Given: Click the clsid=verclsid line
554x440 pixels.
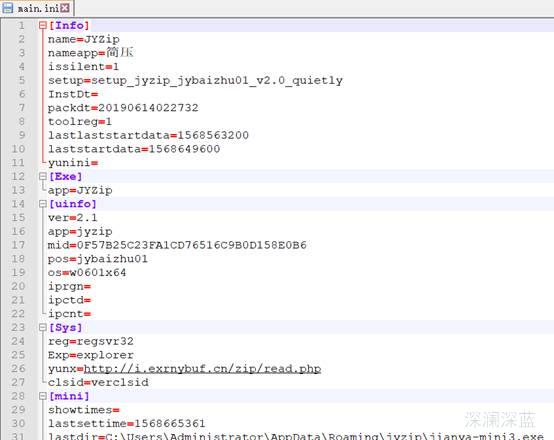Looking at the screenshot, I should 98,382.
